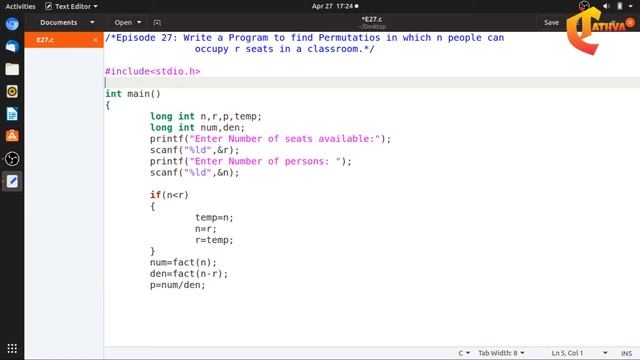Toggle the INS insert mode indicator

tap(627, 353)
